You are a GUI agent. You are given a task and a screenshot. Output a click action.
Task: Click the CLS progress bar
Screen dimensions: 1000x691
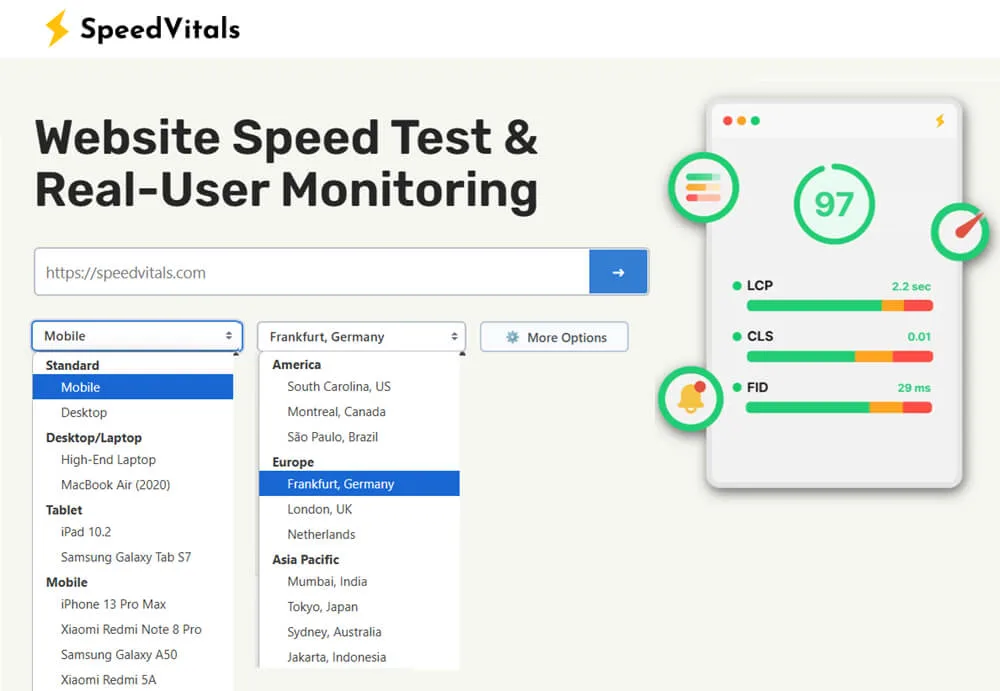point(839,356)
